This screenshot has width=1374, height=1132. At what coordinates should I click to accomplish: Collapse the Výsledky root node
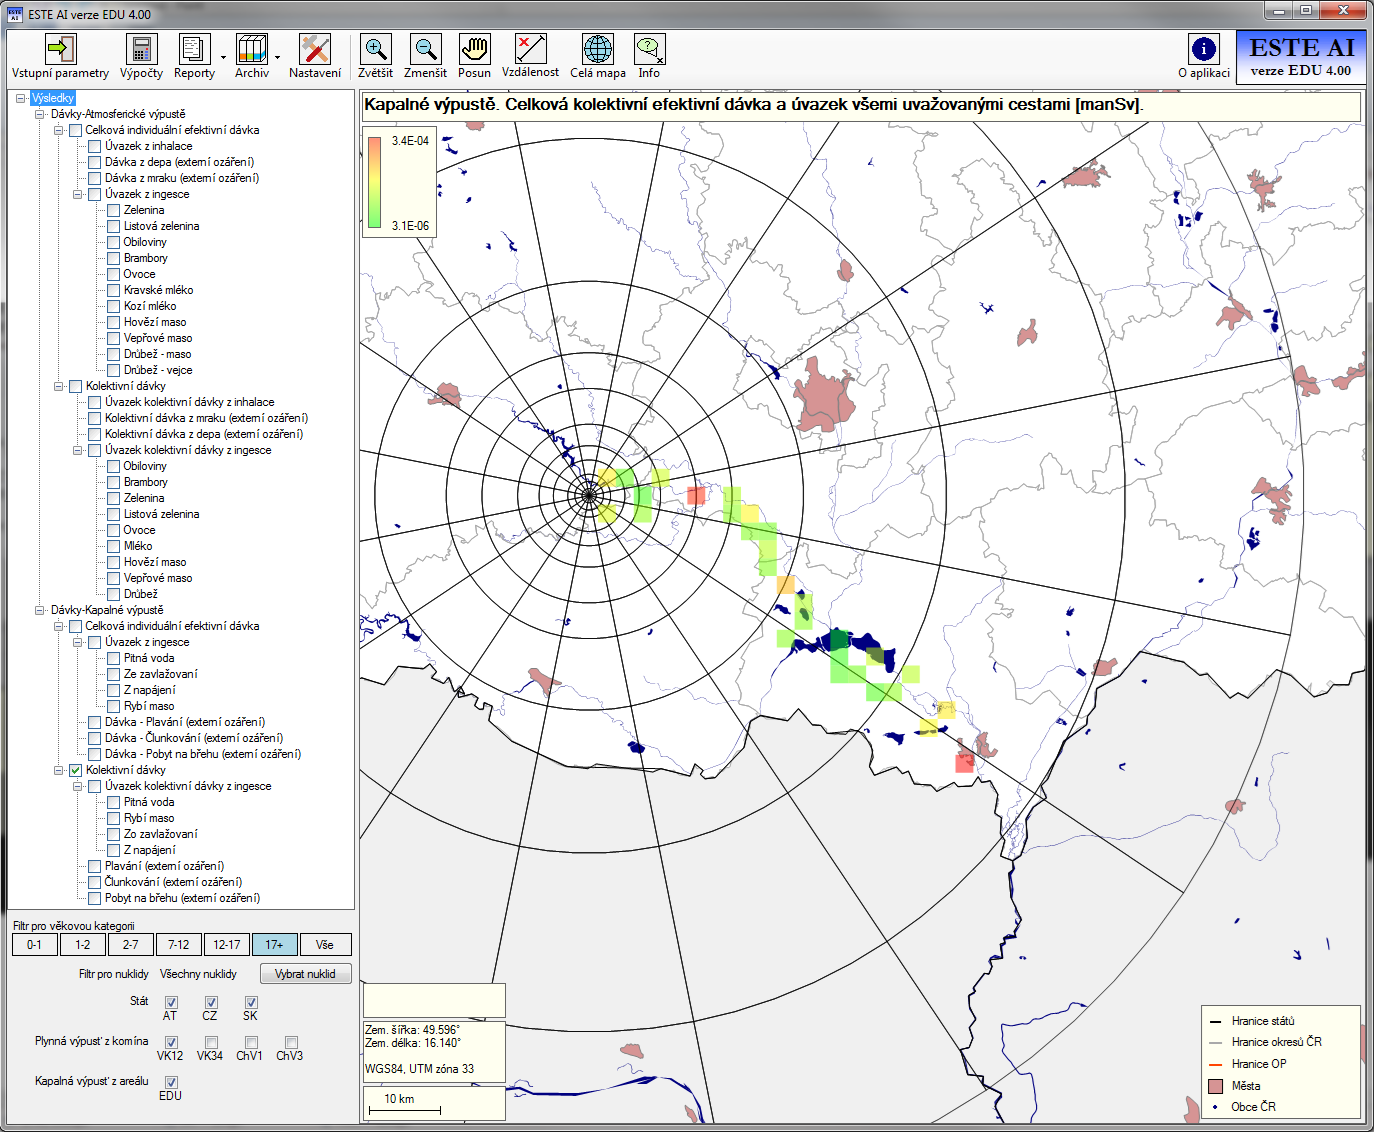(21, 98)
